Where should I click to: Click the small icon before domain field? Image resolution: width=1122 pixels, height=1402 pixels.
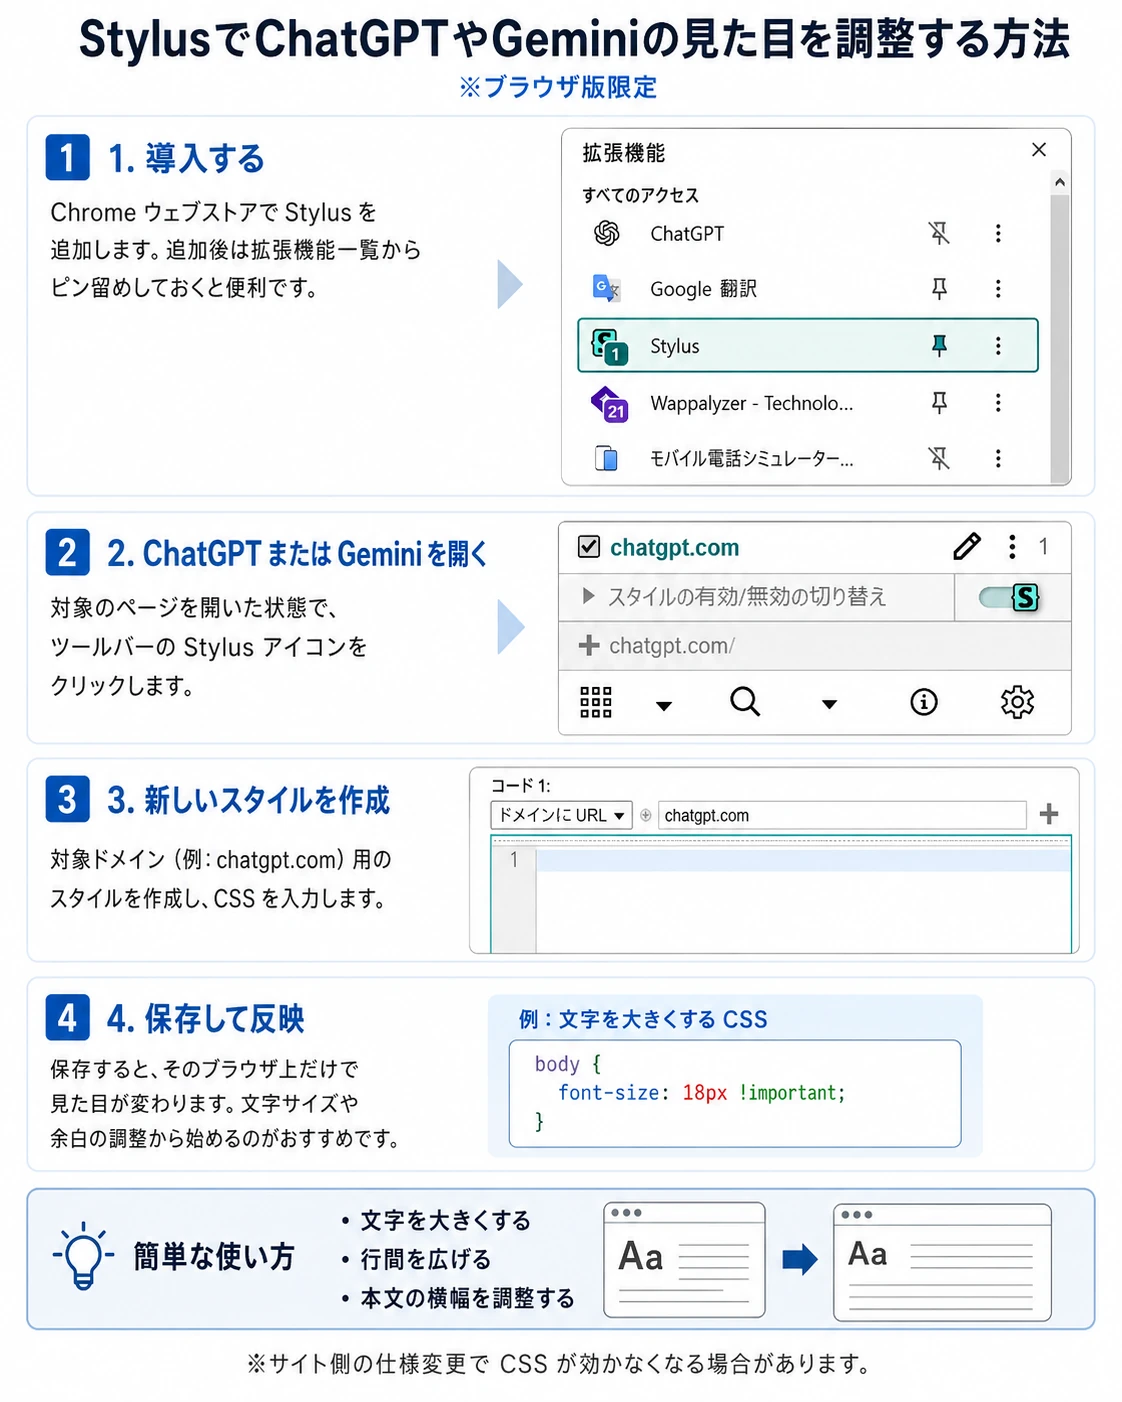(x=645, y=815)
